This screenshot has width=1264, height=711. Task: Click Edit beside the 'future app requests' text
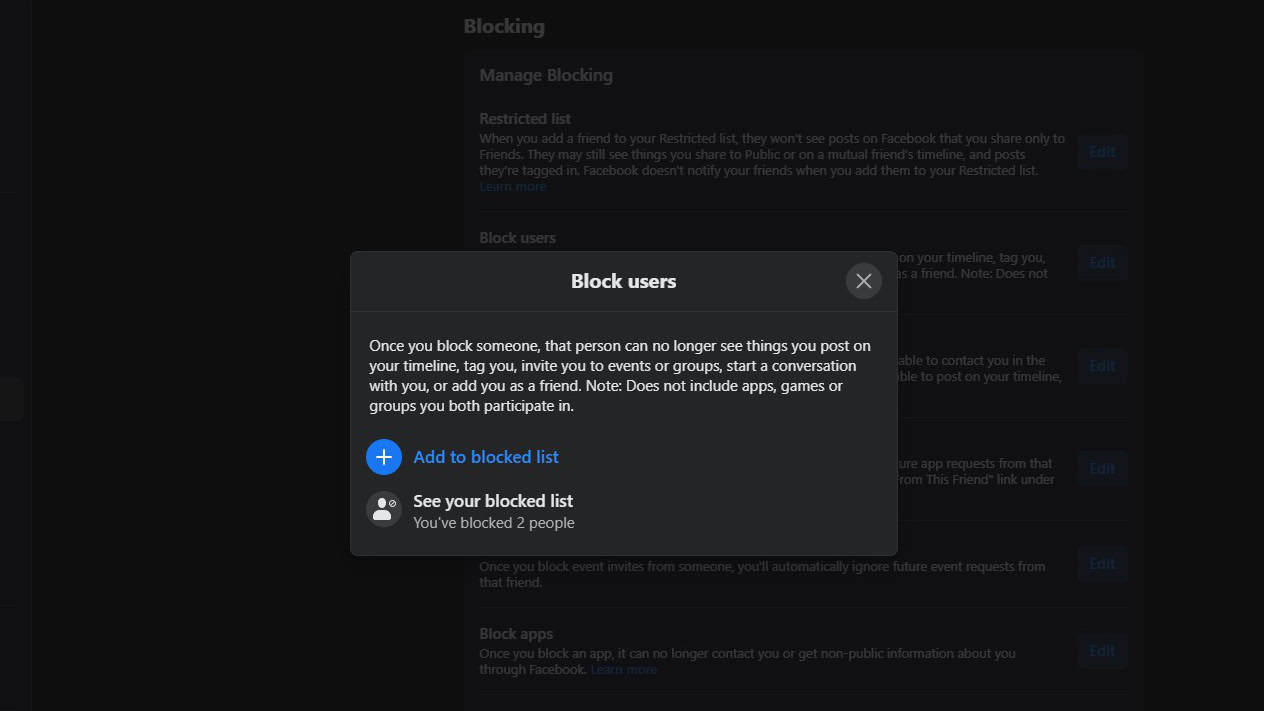pyautogui.click(x=1102, y=469)
